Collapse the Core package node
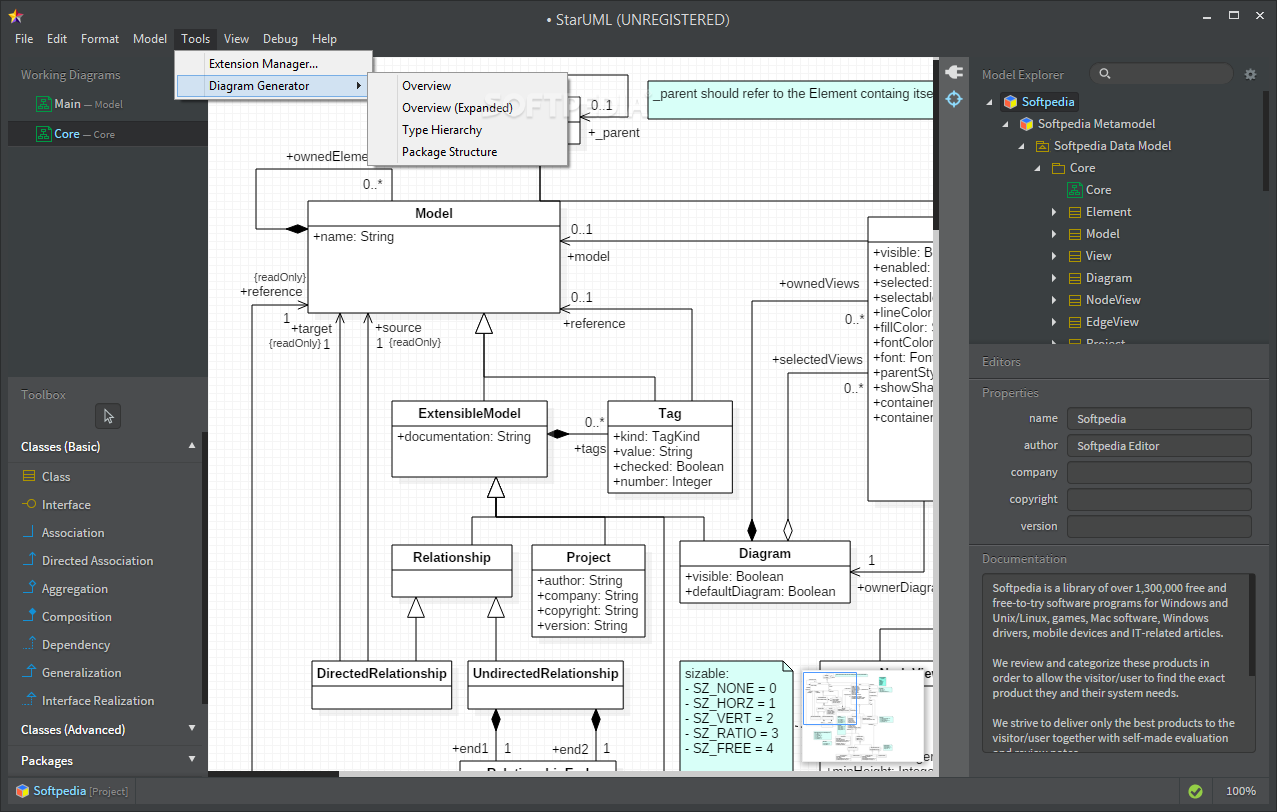The image size is (1277, 812). tap(1038, 168)
